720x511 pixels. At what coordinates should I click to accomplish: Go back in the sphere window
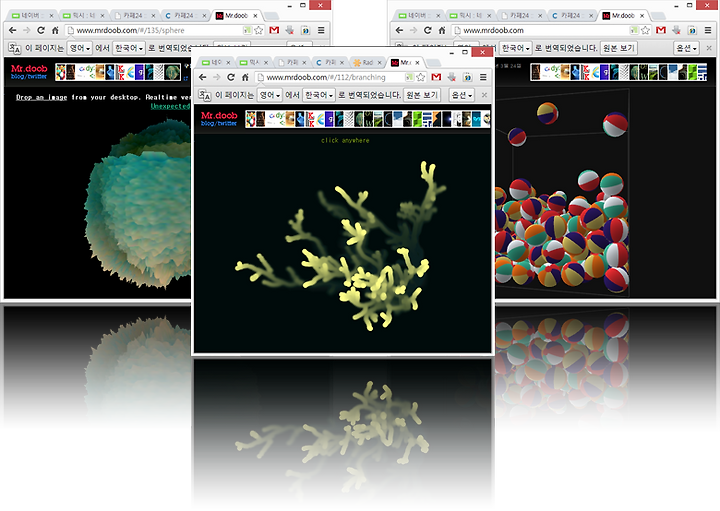(13, 30)
